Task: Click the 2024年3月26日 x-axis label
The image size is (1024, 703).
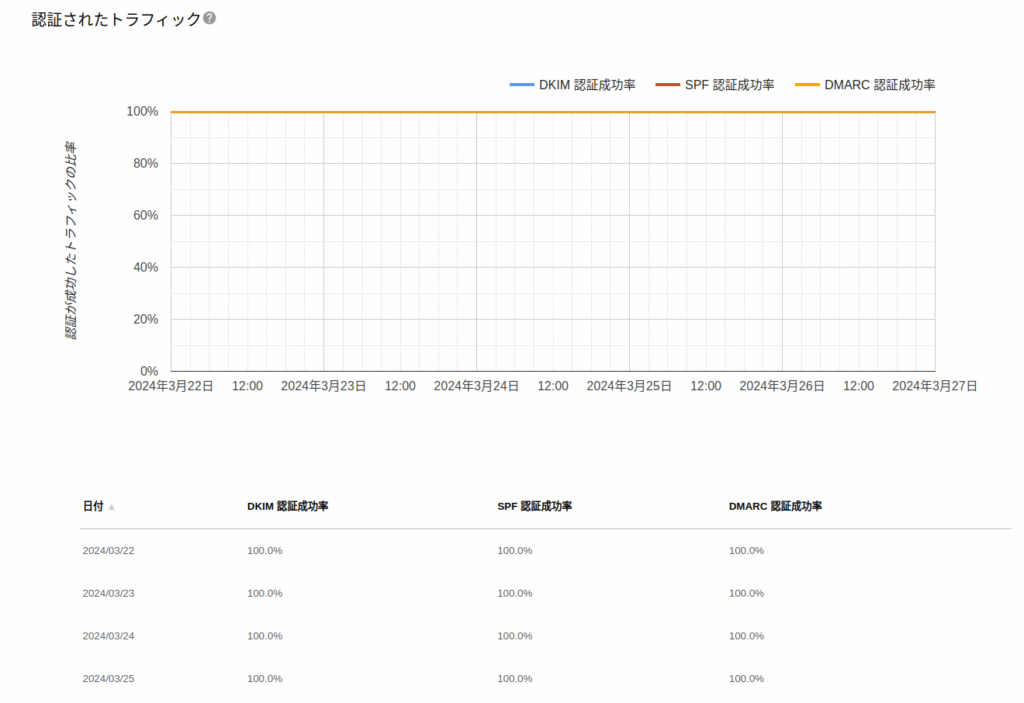Action: 781,386
